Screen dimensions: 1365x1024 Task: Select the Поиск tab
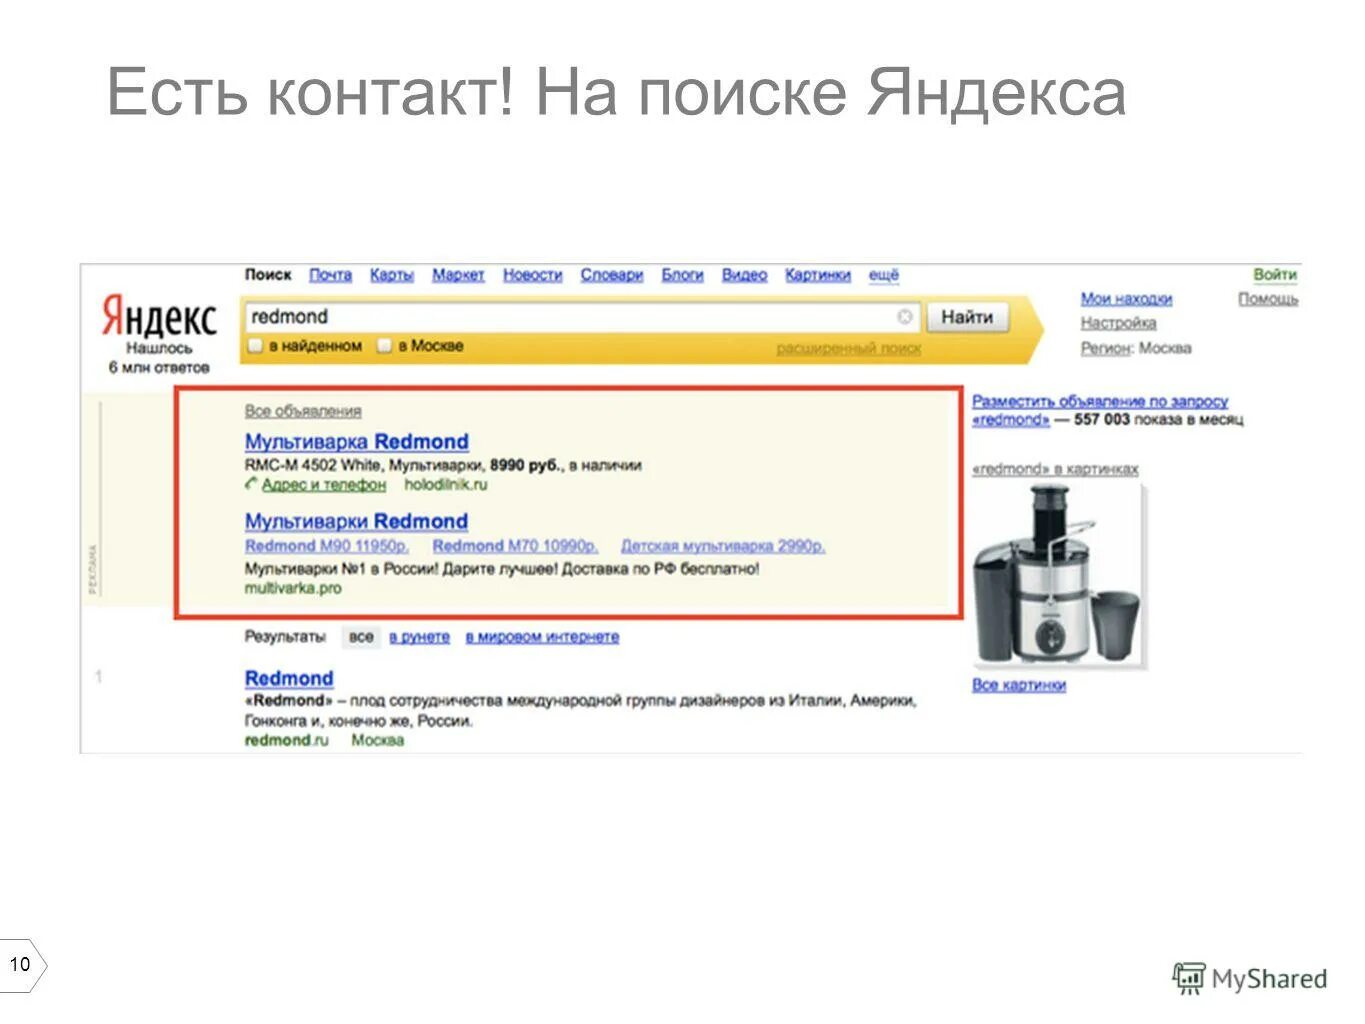[x=267, y=275]
